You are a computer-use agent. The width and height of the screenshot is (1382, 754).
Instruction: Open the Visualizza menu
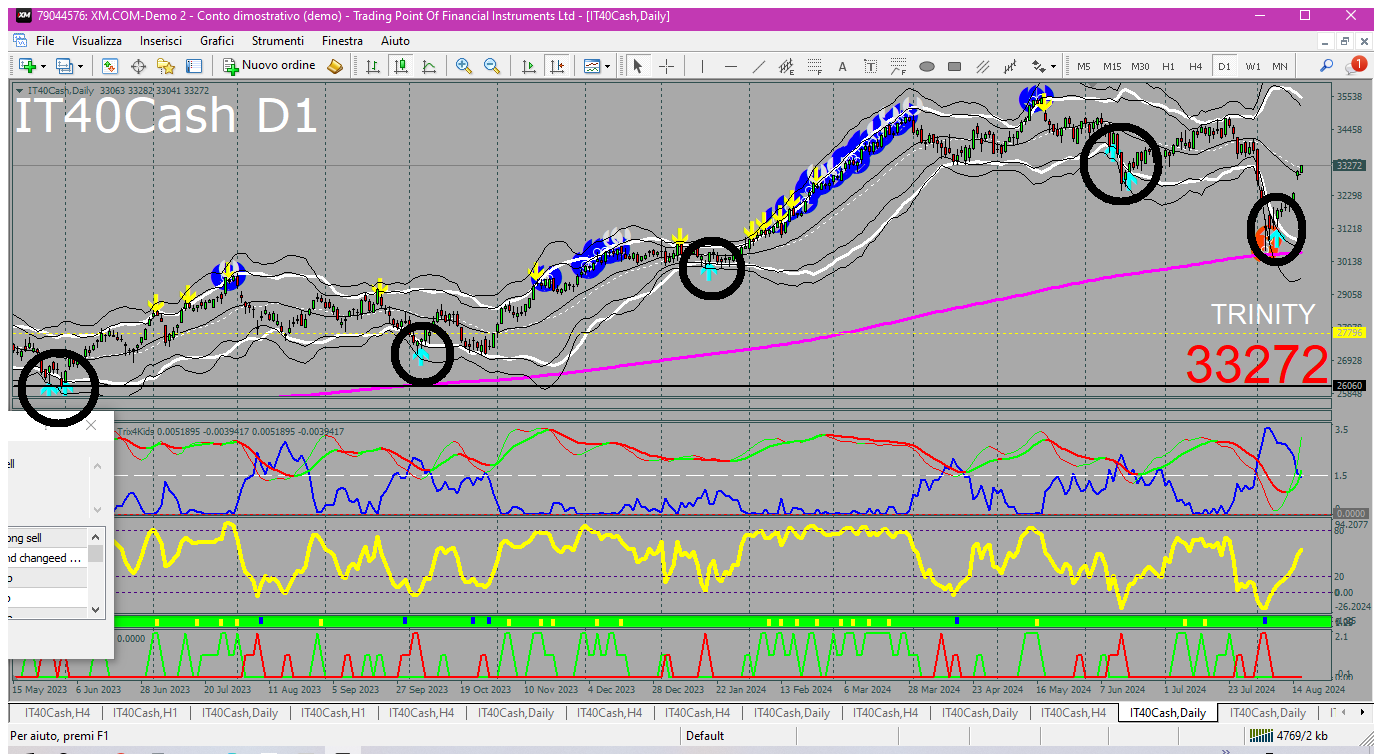97,41
